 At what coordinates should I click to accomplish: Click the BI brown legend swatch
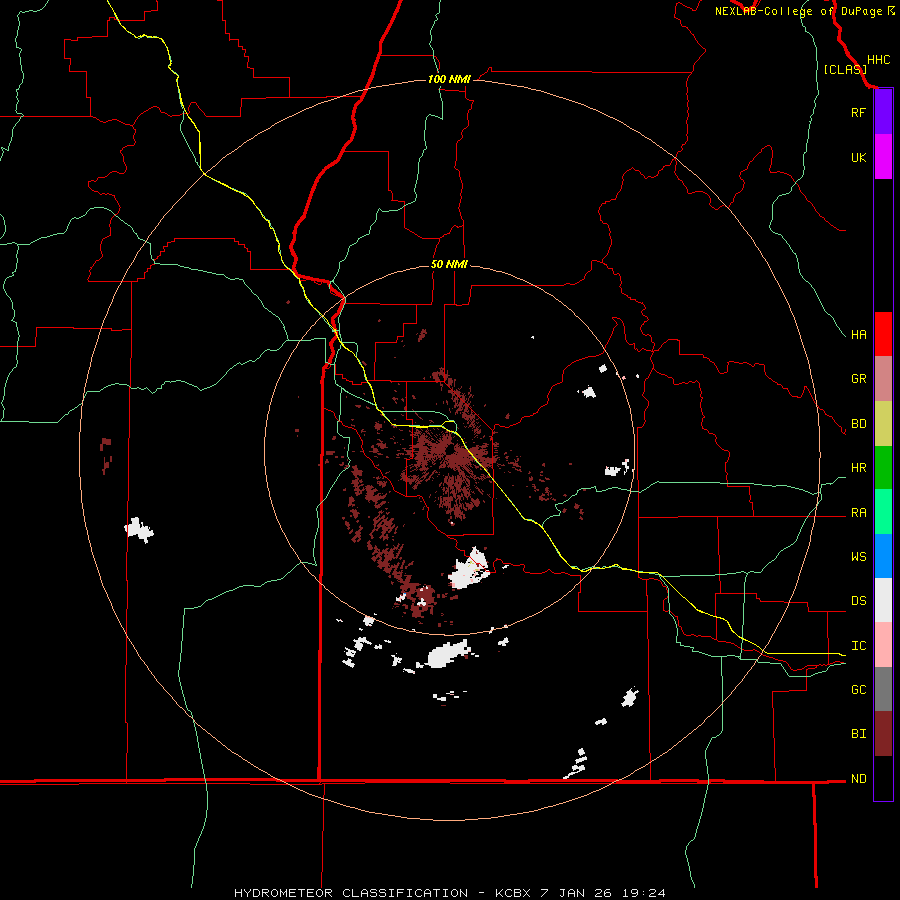[883, 734]
